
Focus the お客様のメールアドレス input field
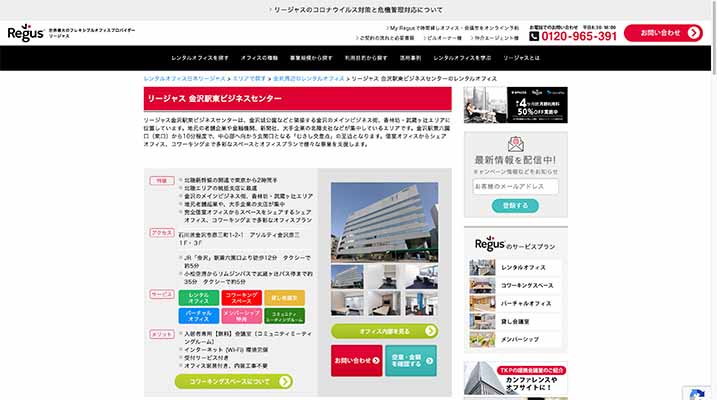[515, 187]
